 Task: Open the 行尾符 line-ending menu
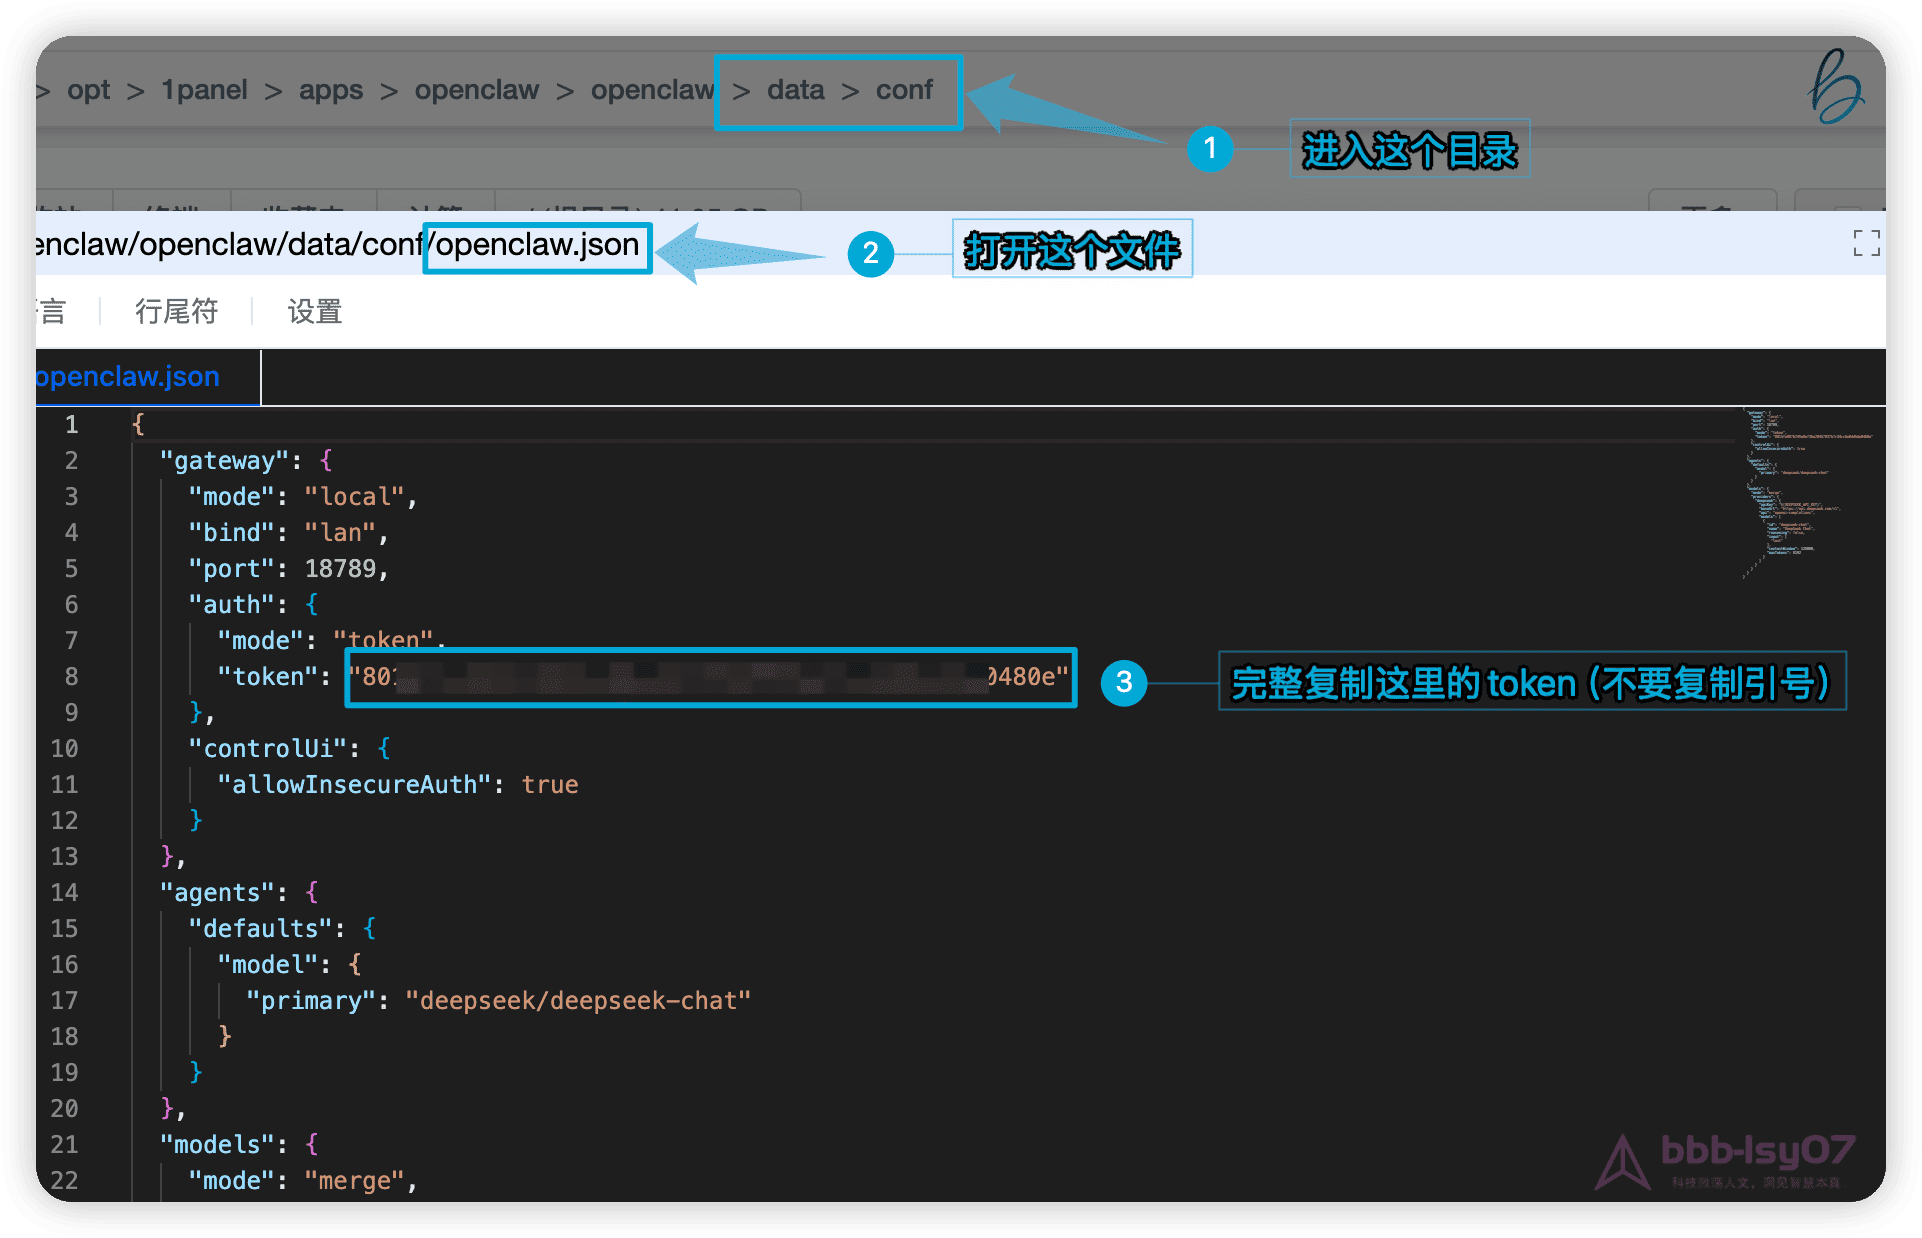click(176, 311)
